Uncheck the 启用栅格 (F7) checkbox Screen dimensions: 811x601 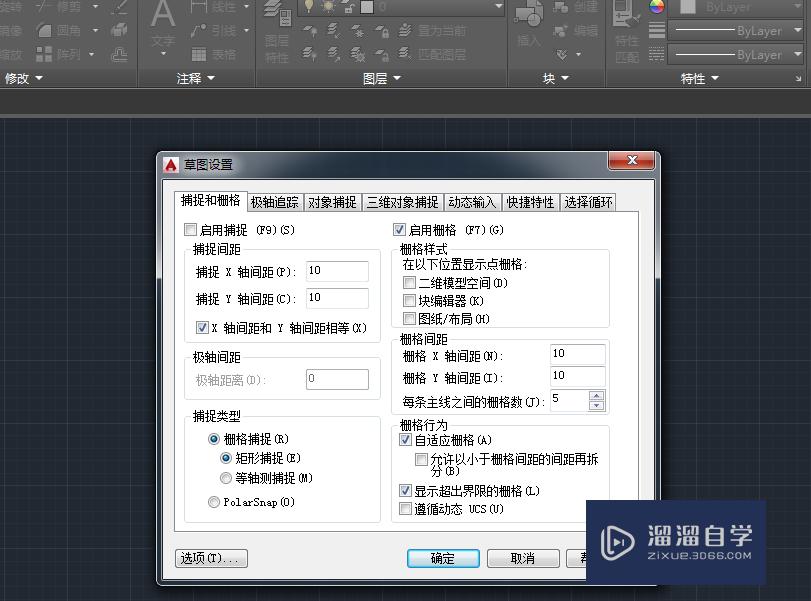[x=399, y=229]
